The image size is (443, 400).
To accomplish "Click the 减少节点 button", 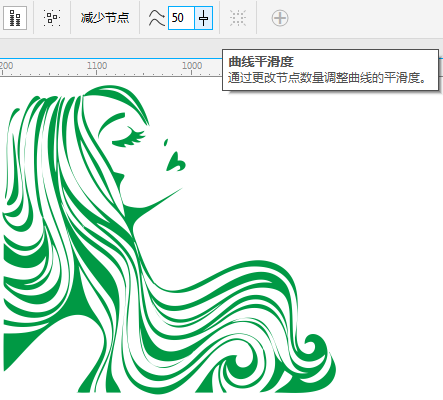I will coord(105,18).
